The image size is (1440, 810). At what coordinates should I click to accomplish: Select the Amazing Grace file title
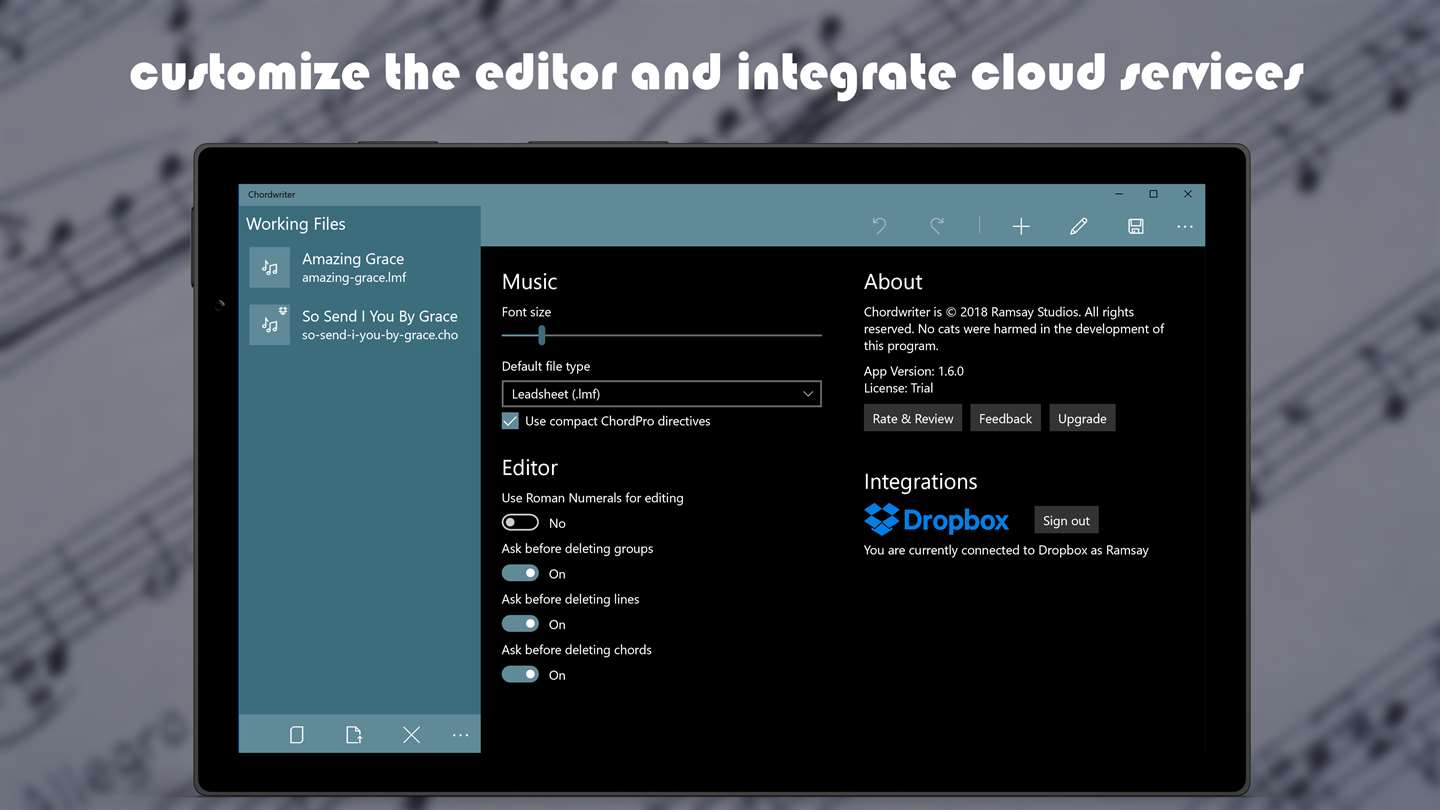click(353, 259)
